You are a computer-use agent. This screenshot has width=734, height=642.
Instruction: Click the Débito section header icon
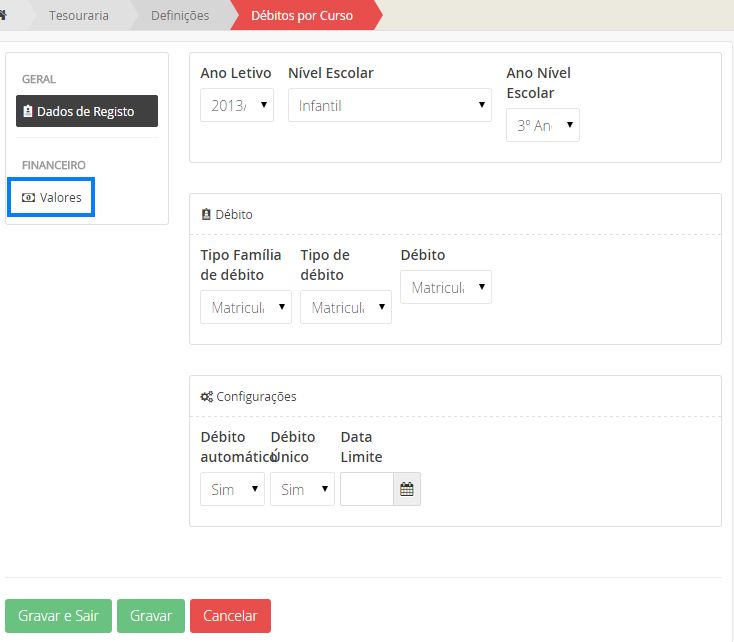click(x=206, y=215)
